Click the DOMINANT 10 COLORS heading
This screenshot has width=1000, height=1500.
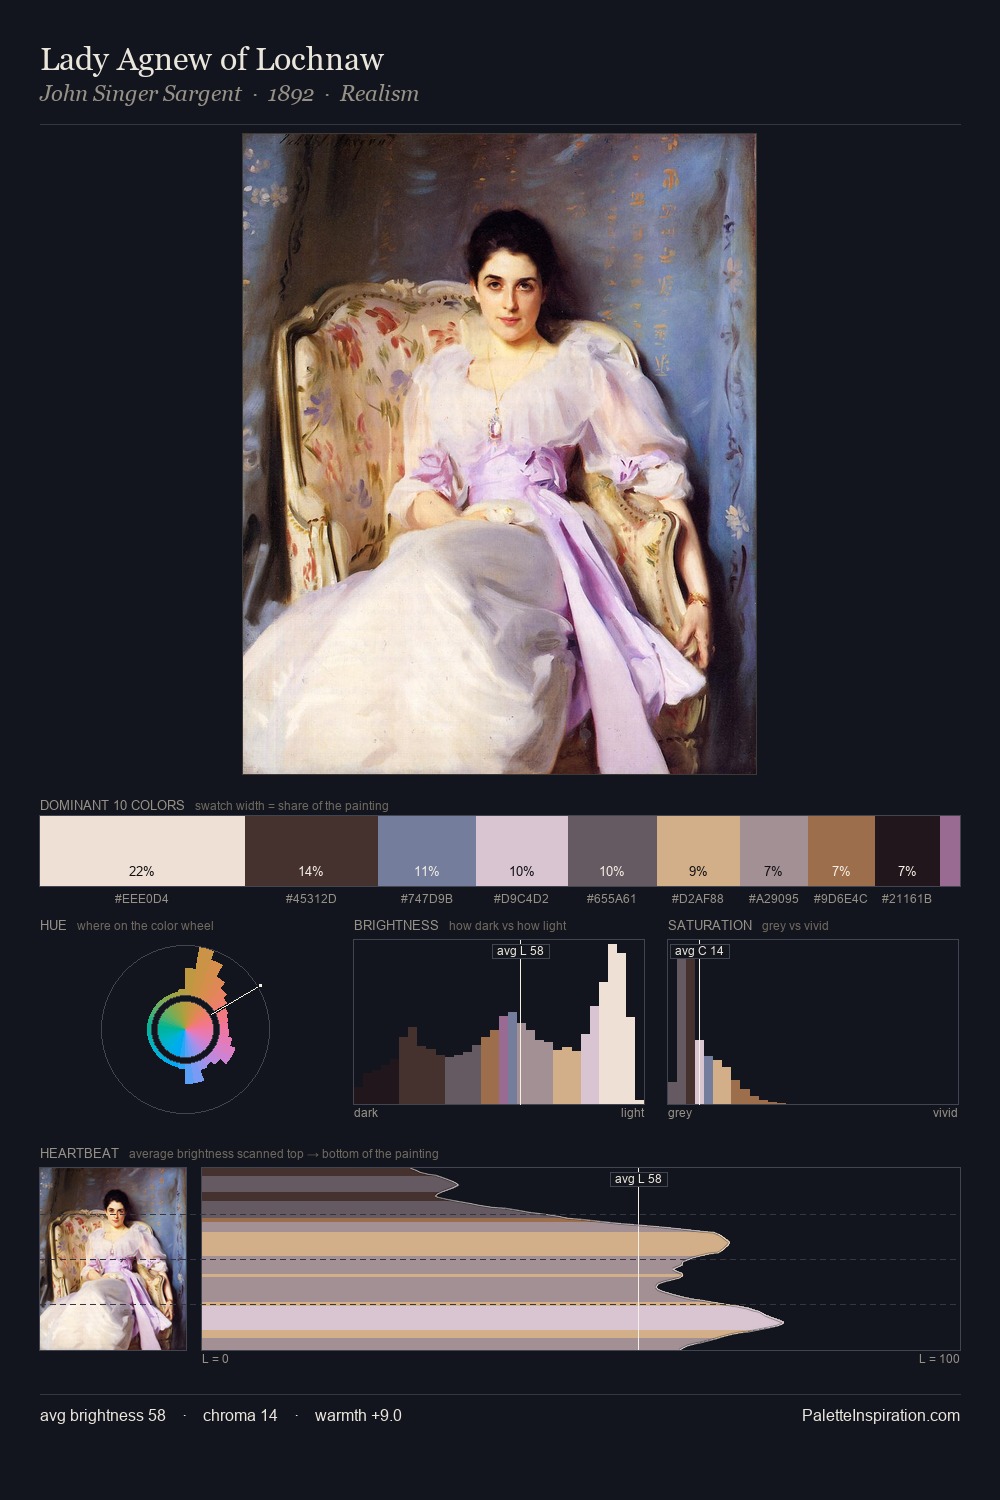point(112,805)
